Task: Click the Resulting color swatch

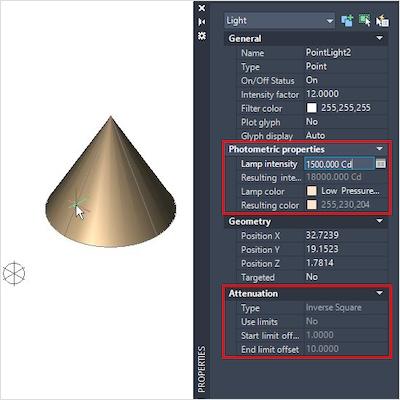Action: tap(311, 205)
